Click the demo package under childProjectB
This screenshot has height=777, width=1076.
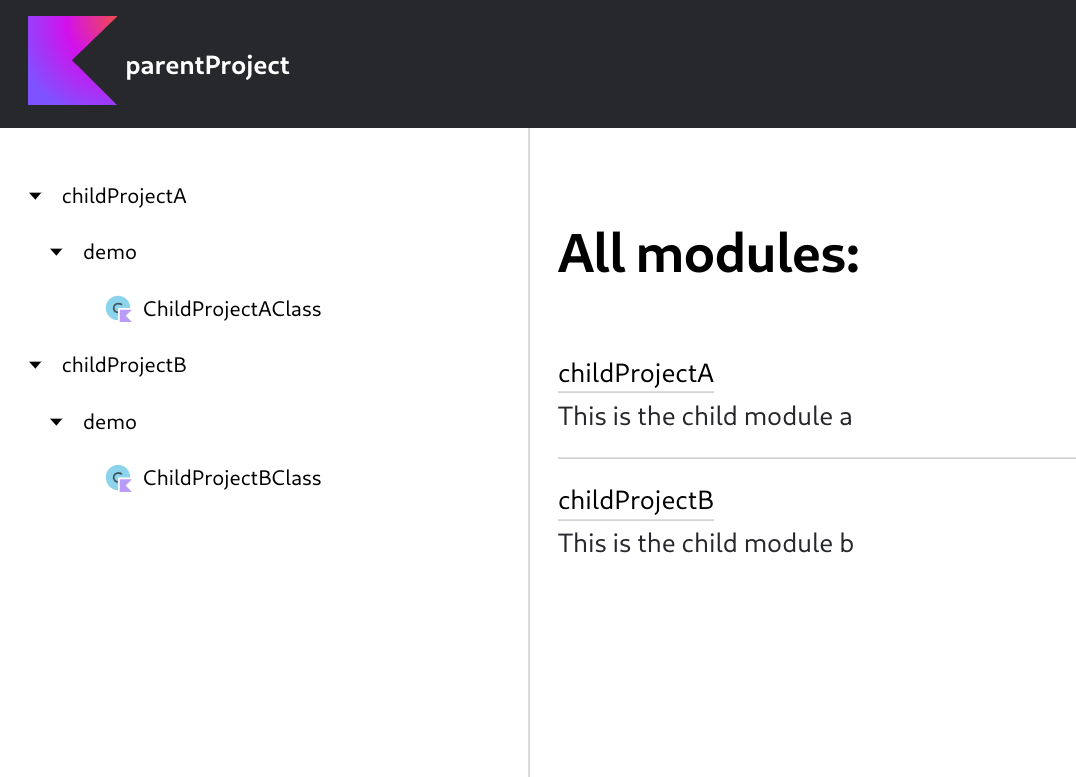(109, 422)
